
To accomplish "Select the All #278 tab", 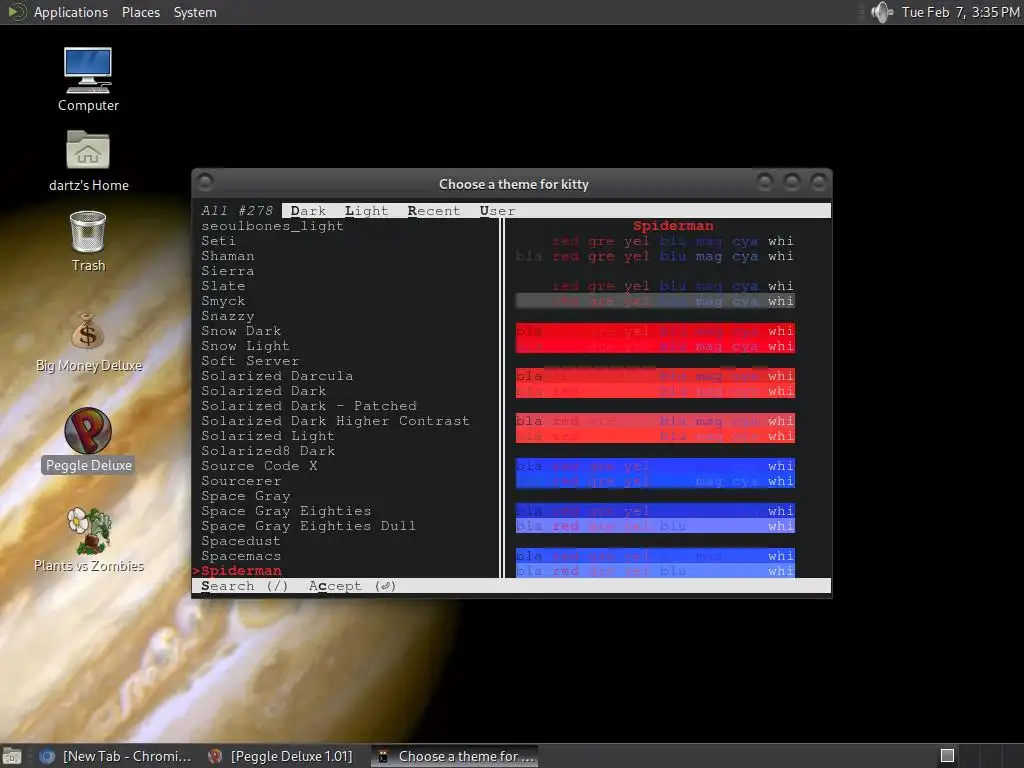I will tap(237, 211).
